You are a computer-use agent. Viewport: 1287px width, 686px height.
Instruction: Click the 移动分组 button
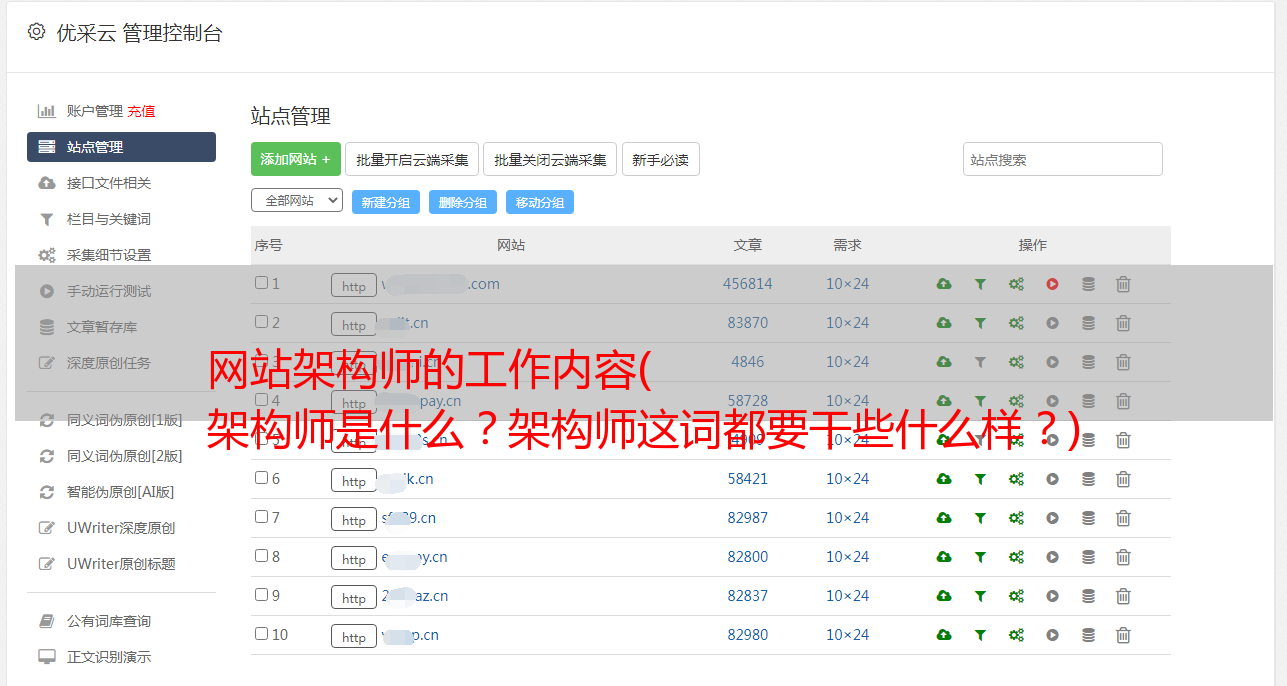(x=540, y=202)
